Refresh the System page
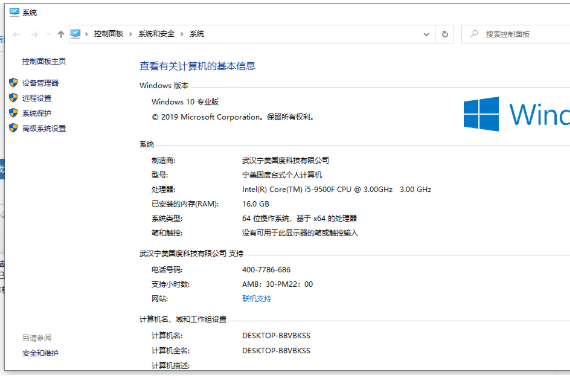 click(445, 34)
